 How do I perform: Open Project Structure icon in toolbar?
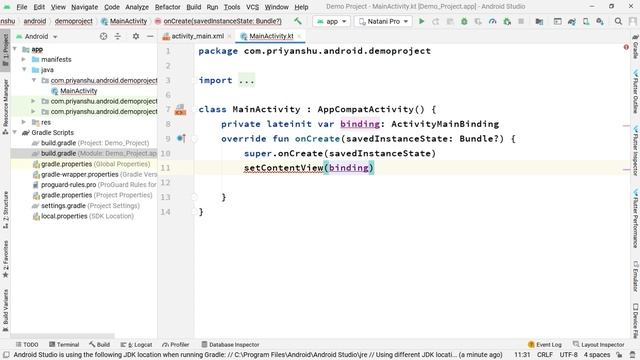[539, 21]
